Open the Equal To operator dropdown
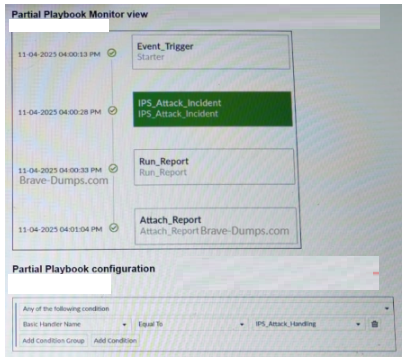Screen dimensions: 407x363 191,324
